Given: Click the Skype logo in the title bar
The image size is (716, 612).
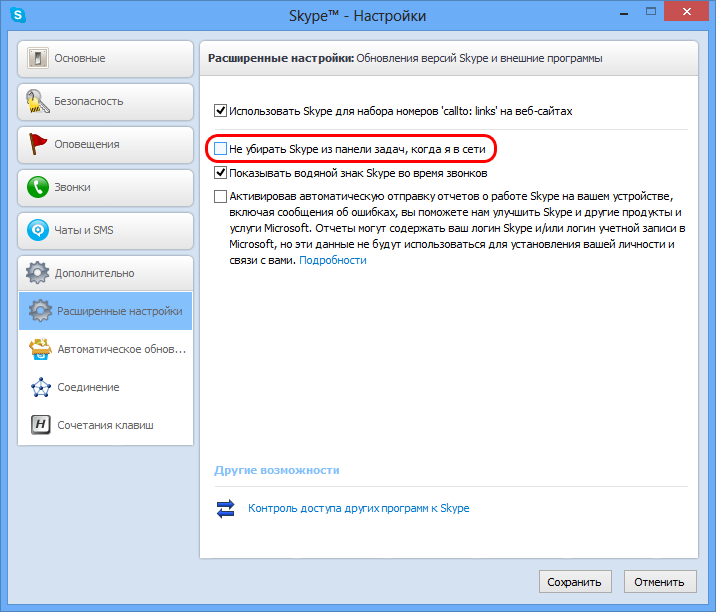Looking at the screenshot, I should coord(17,15).
